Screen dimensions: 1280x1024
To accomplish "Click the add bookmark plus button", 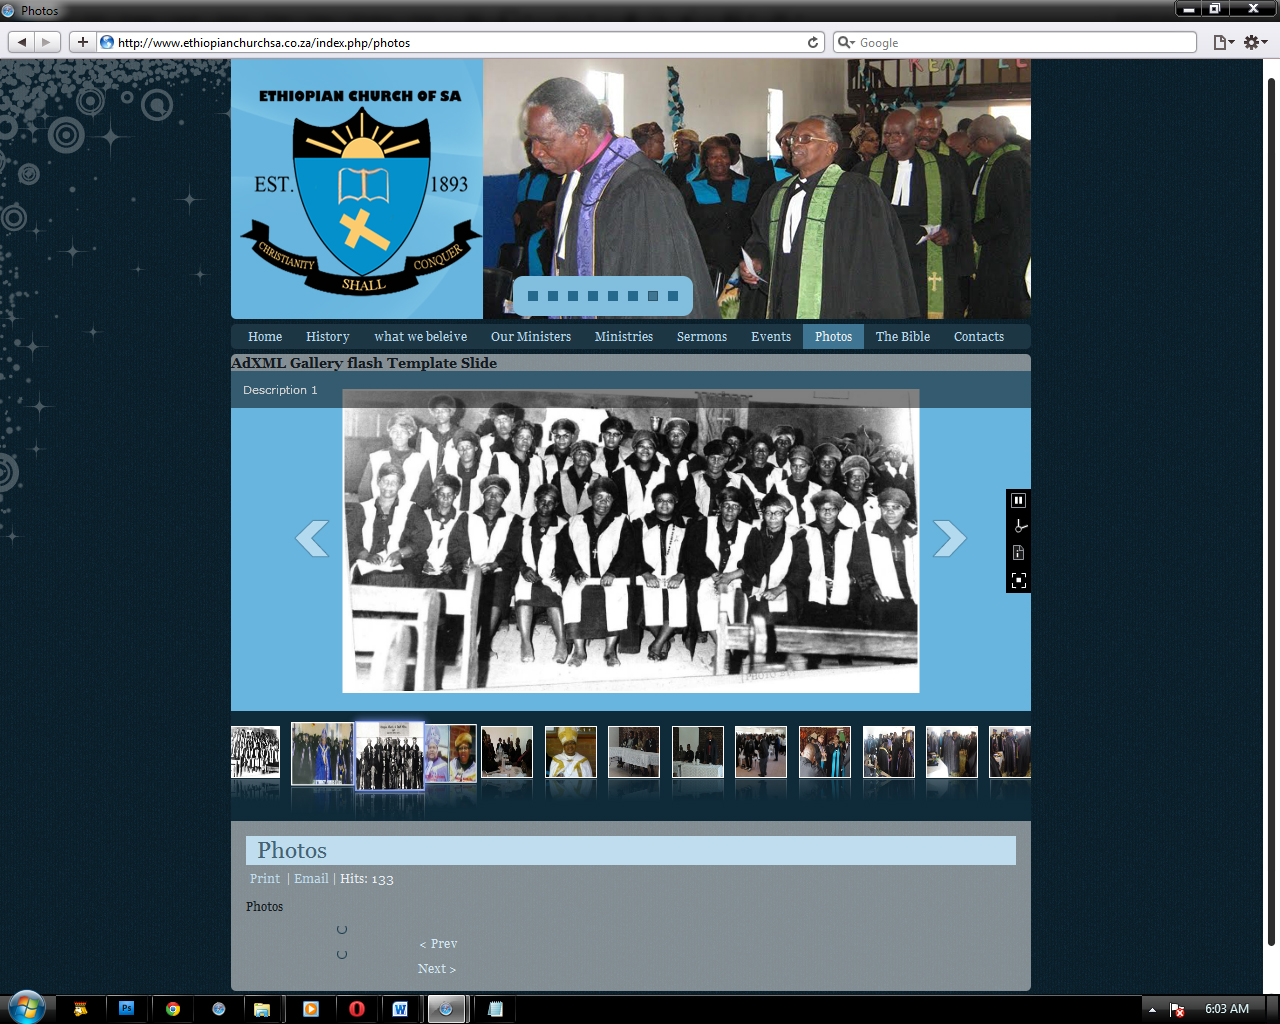I will click(x=82, y=42).
